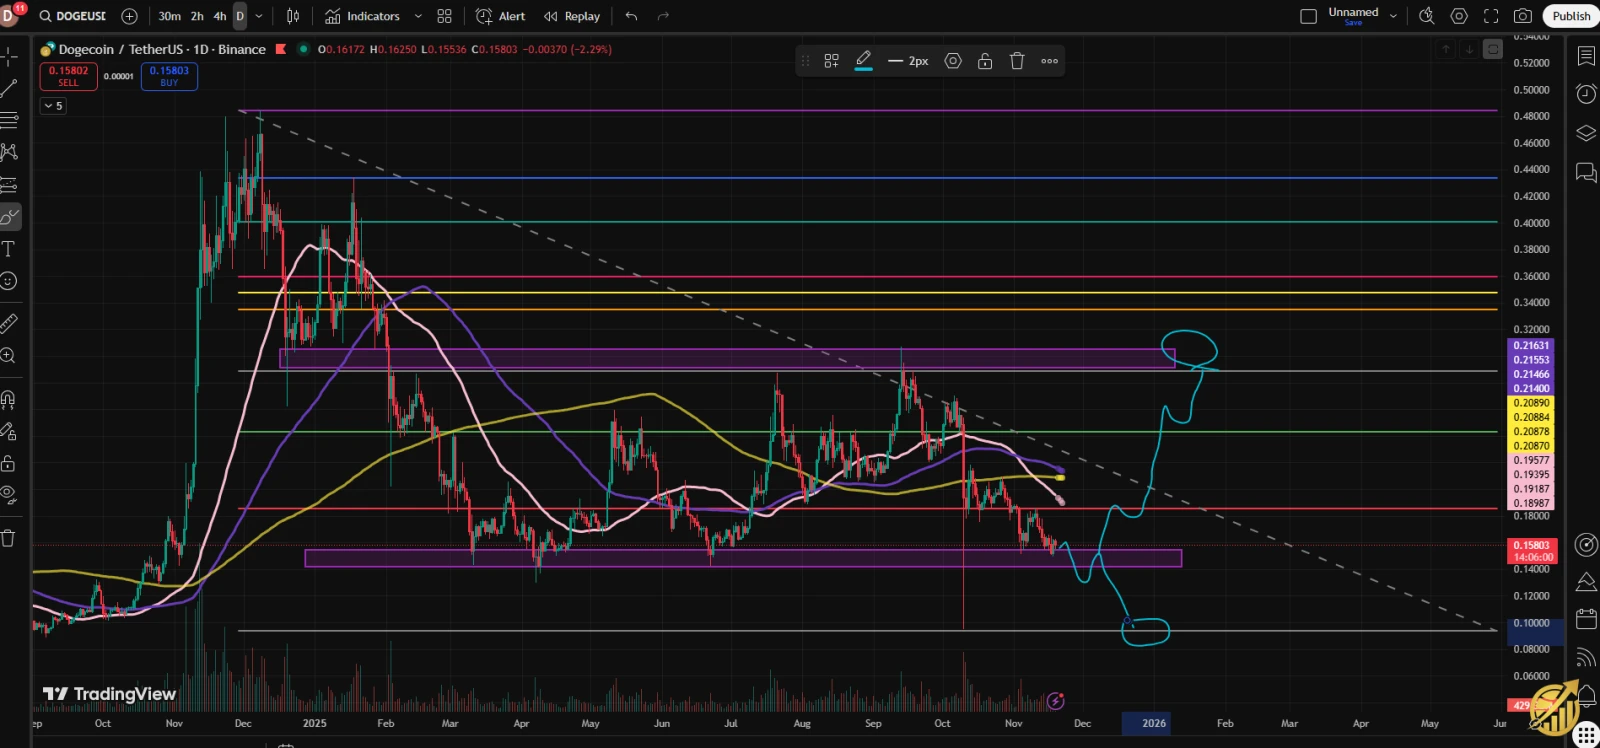
Task: Add a symbol to compare with plus icon
Action: pyautogui.click(x=129, y=16)
